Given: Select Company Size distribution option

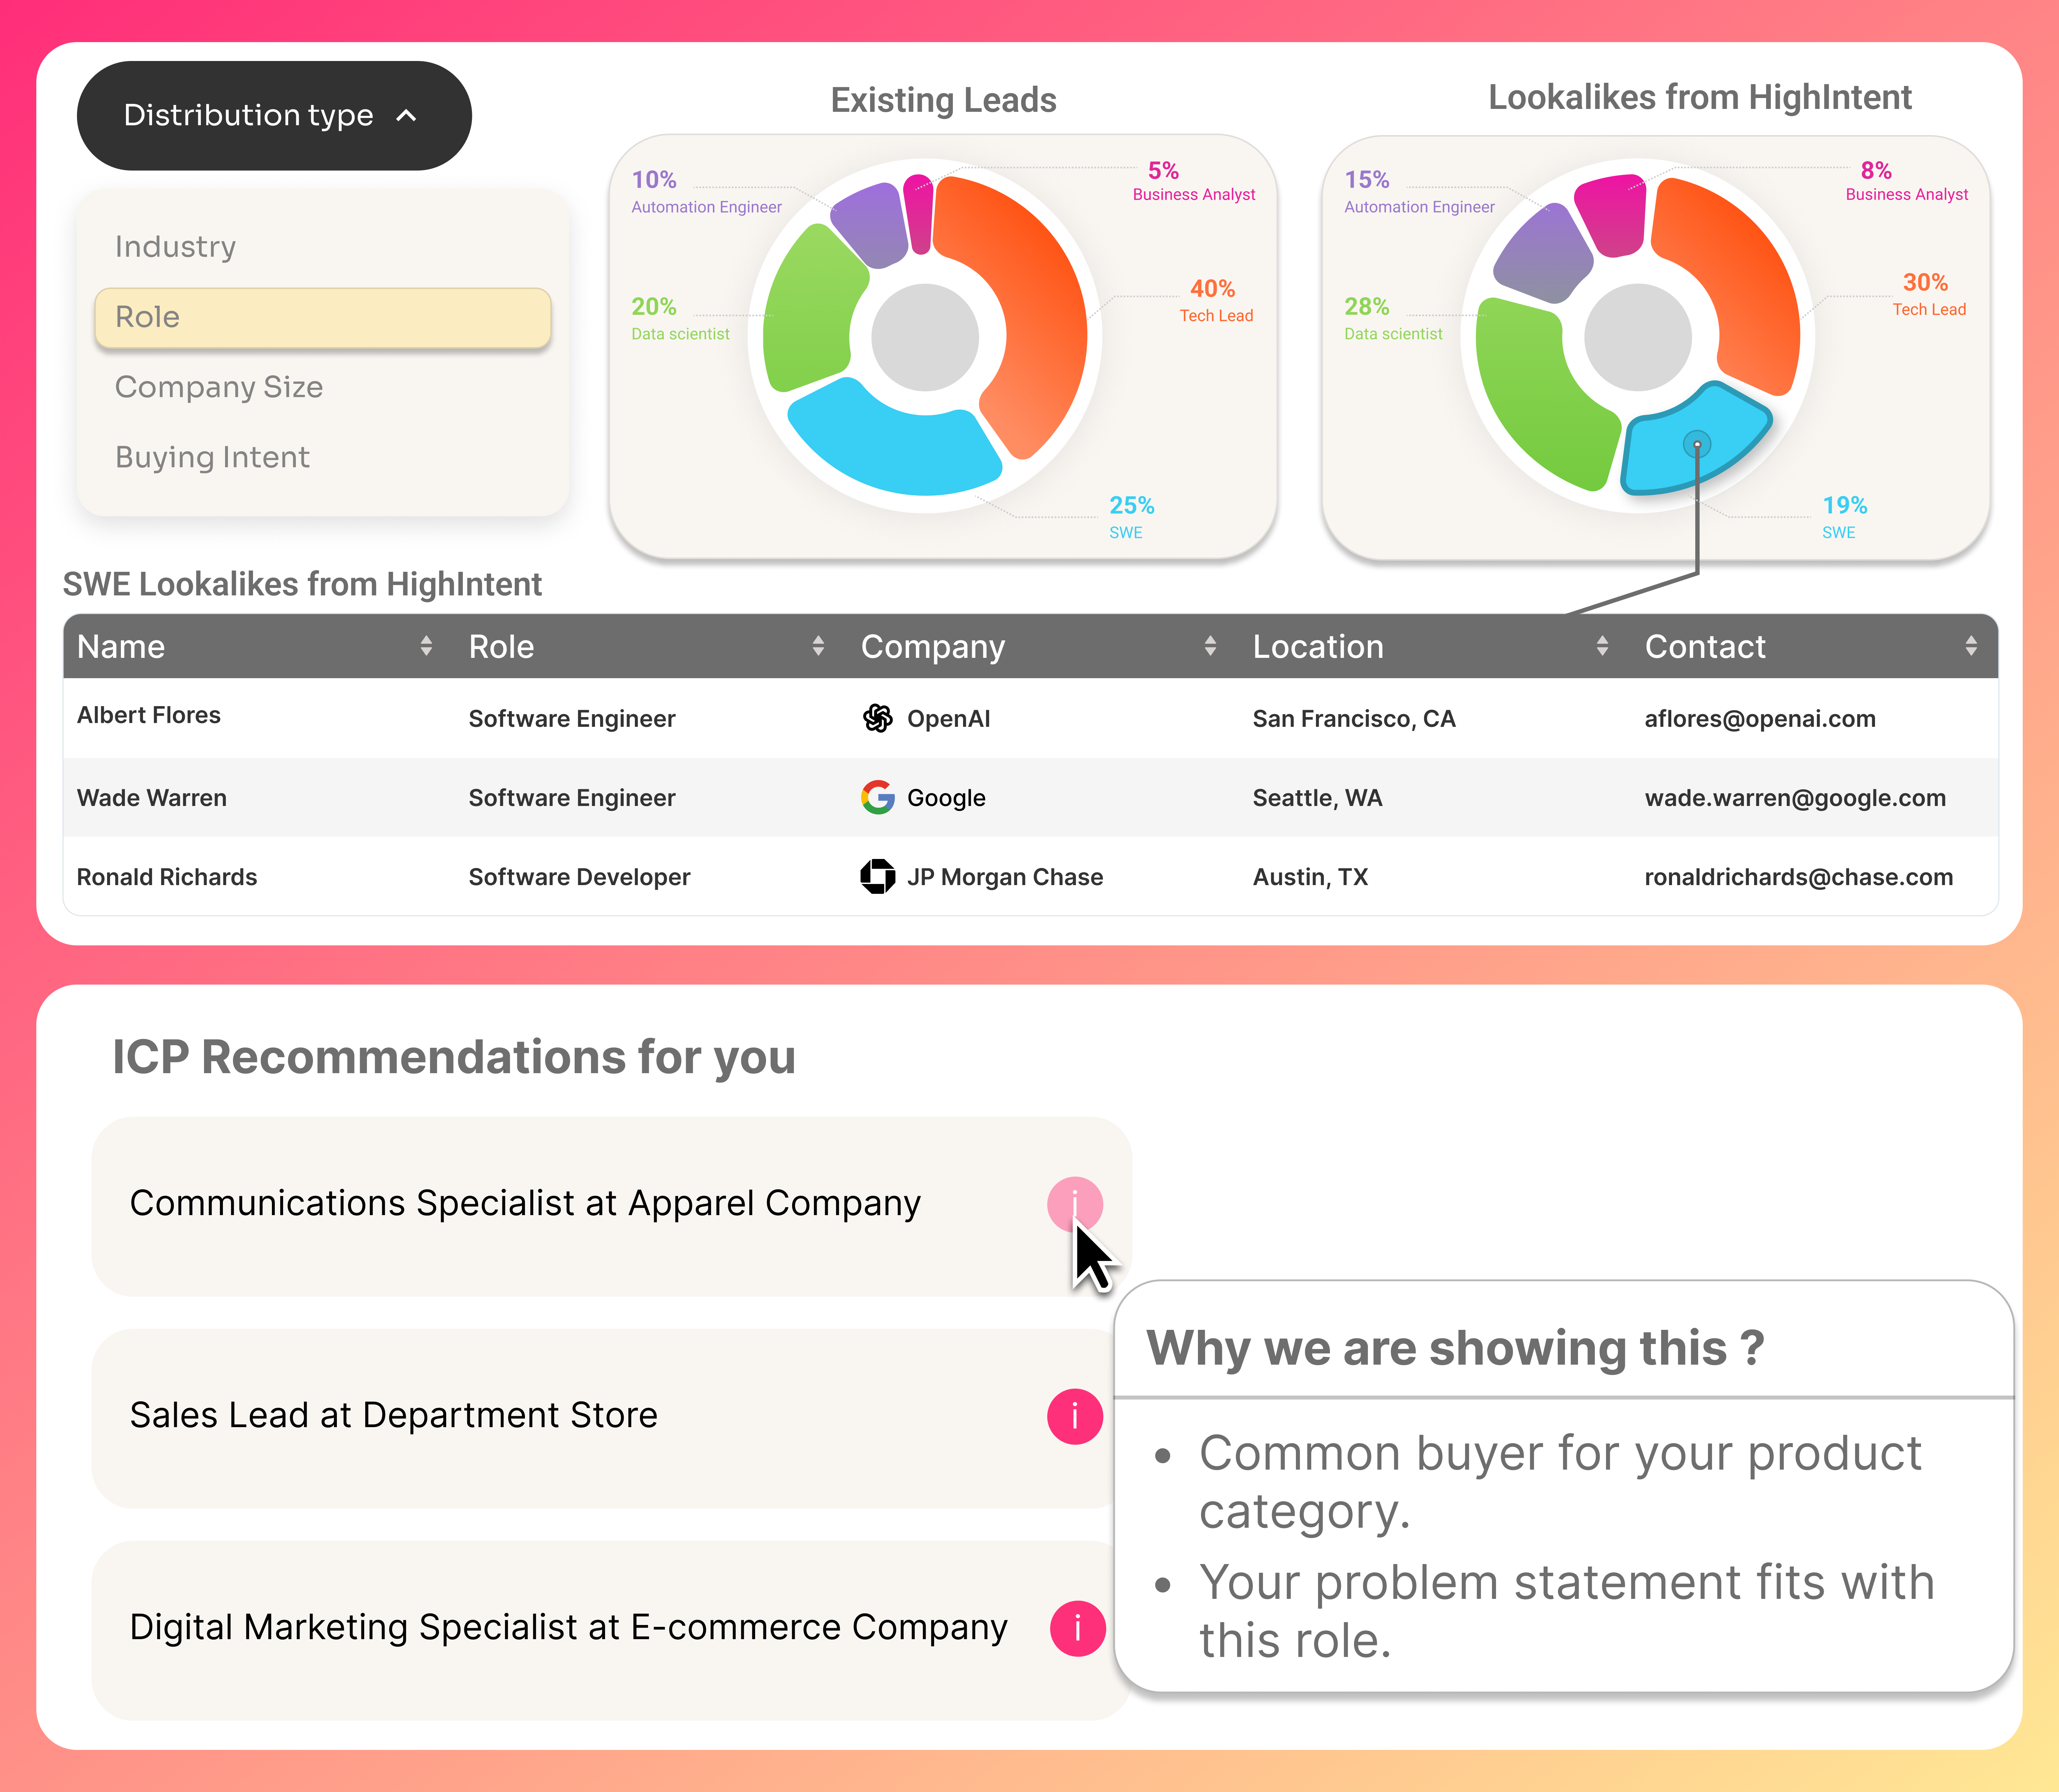Looking at the screenshot, I should pyautogui.click(x=219, y=387).
